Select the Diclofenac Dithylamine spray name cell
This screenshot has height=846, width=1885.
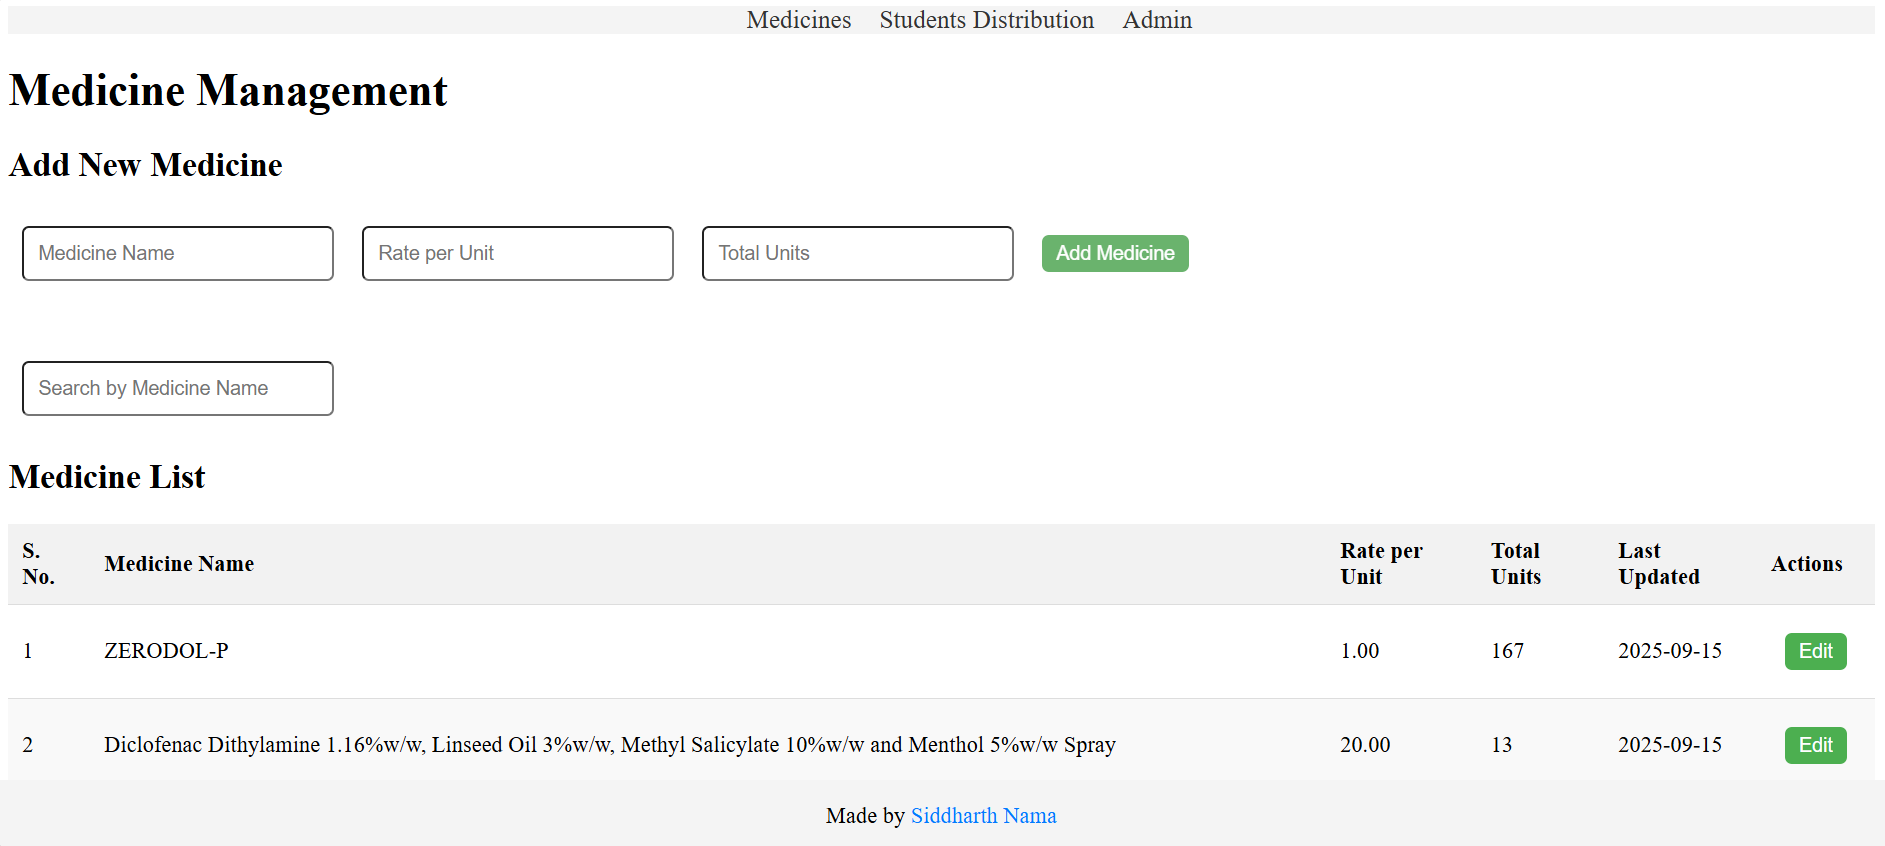pos(609,745)
